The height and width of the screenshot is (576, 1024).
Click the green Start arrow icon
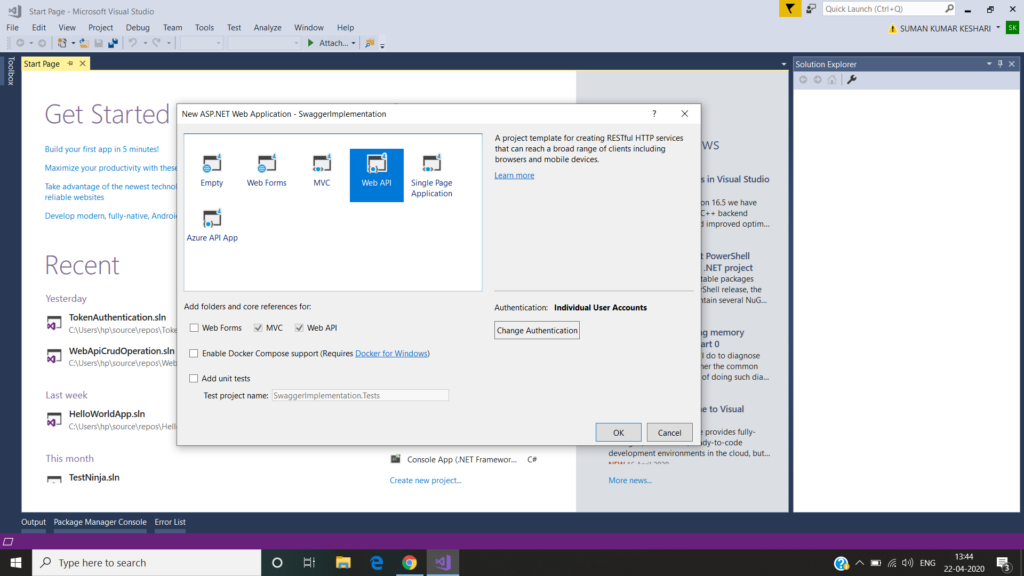coord(311,43)
